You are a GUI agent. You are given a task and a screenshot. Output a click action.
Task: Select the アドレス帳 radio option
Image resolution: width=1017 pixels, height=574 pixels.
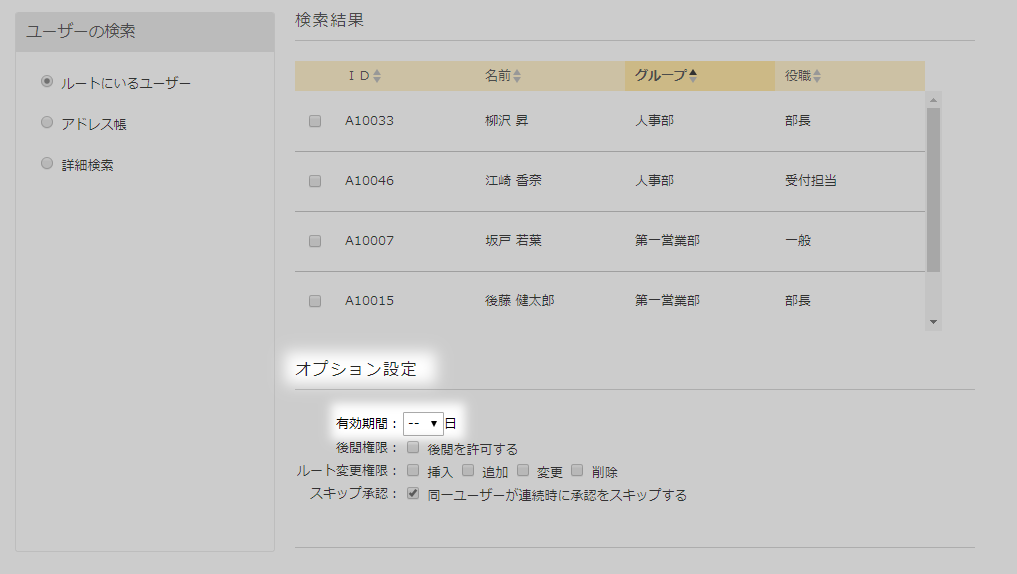tap(47, 122)
